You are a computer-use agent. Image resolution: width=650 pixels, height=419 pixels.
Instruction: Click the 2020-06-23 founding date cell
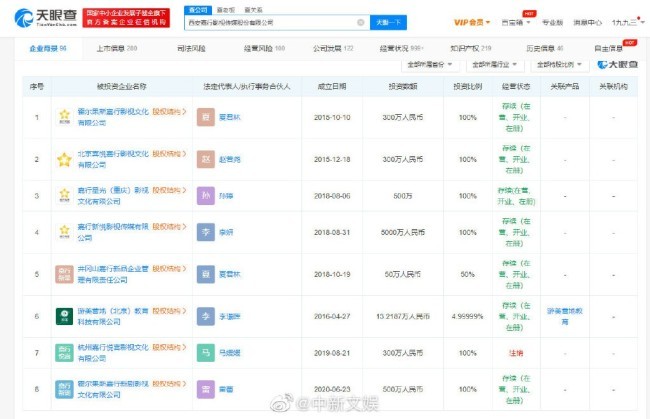[x=332, y=390]
